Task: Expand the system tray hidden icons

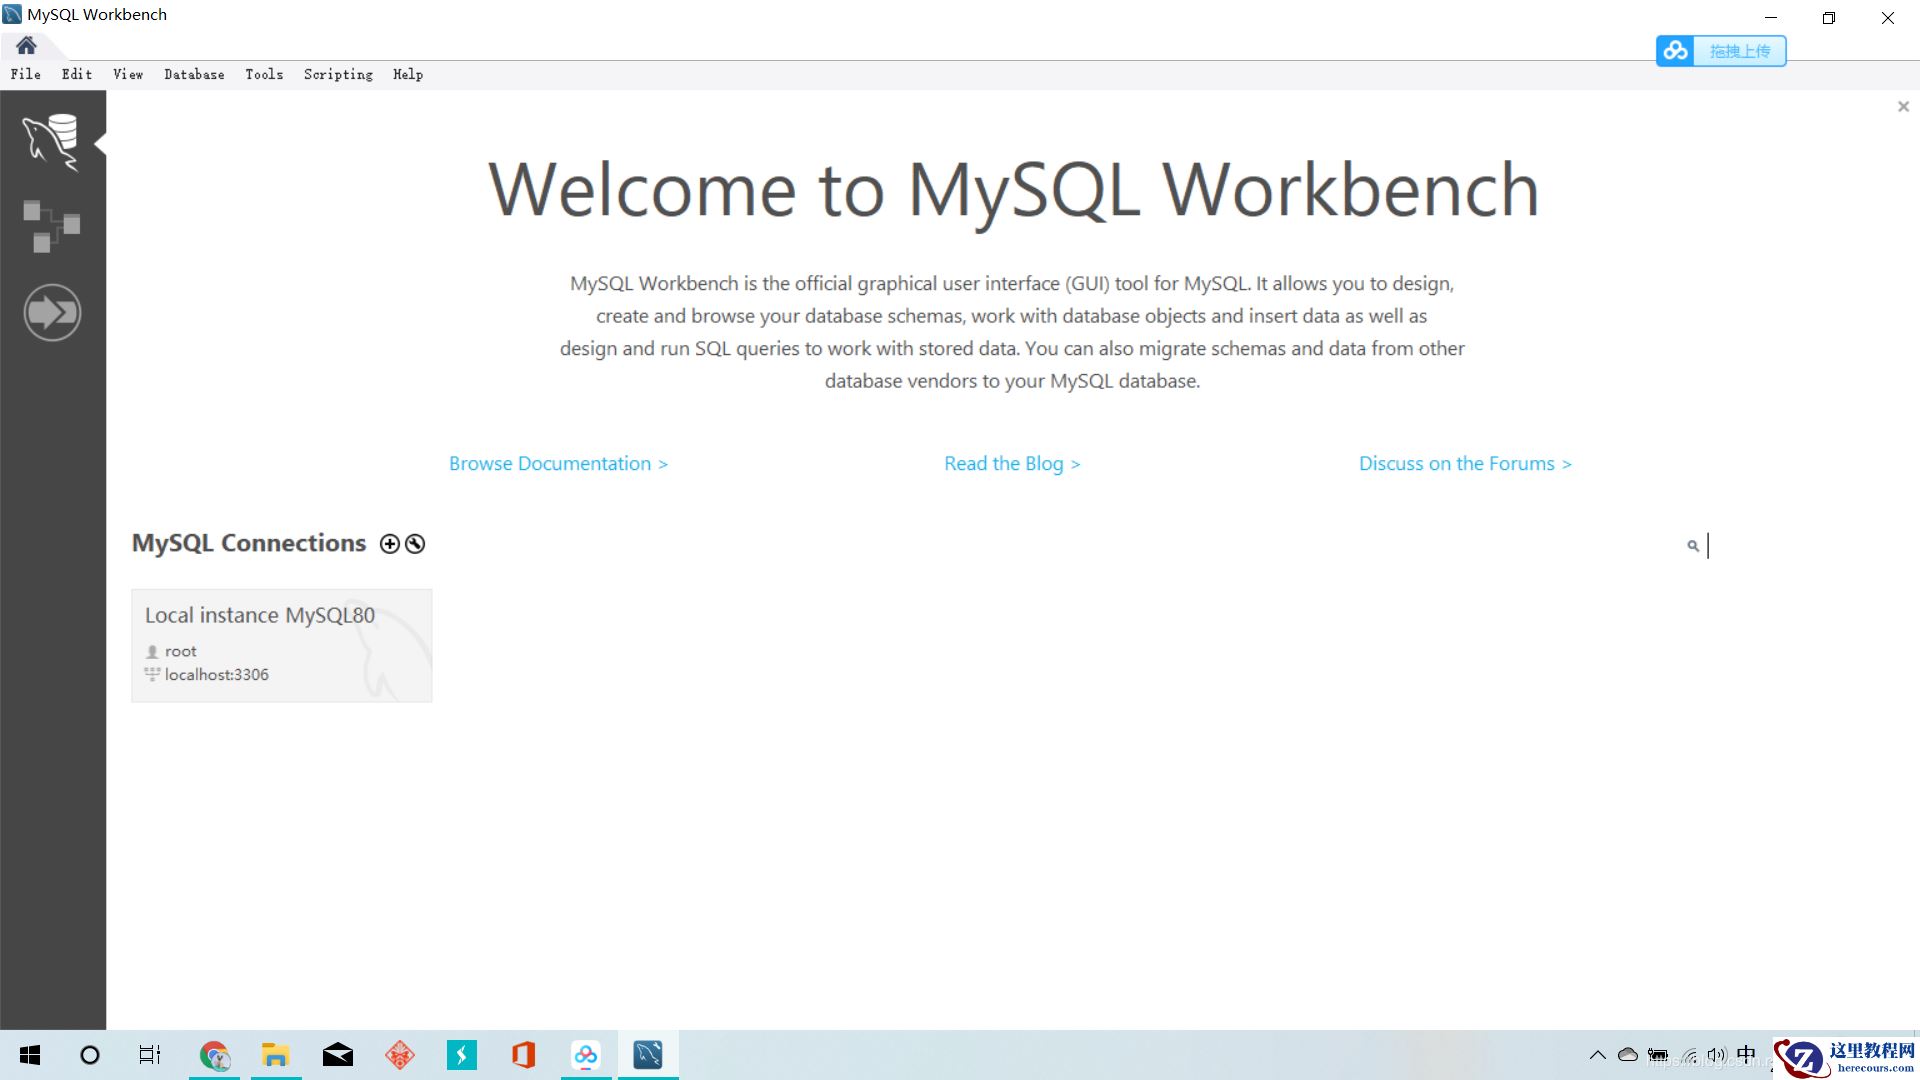Action: pyautogui.click(x=1598, y=1055)
